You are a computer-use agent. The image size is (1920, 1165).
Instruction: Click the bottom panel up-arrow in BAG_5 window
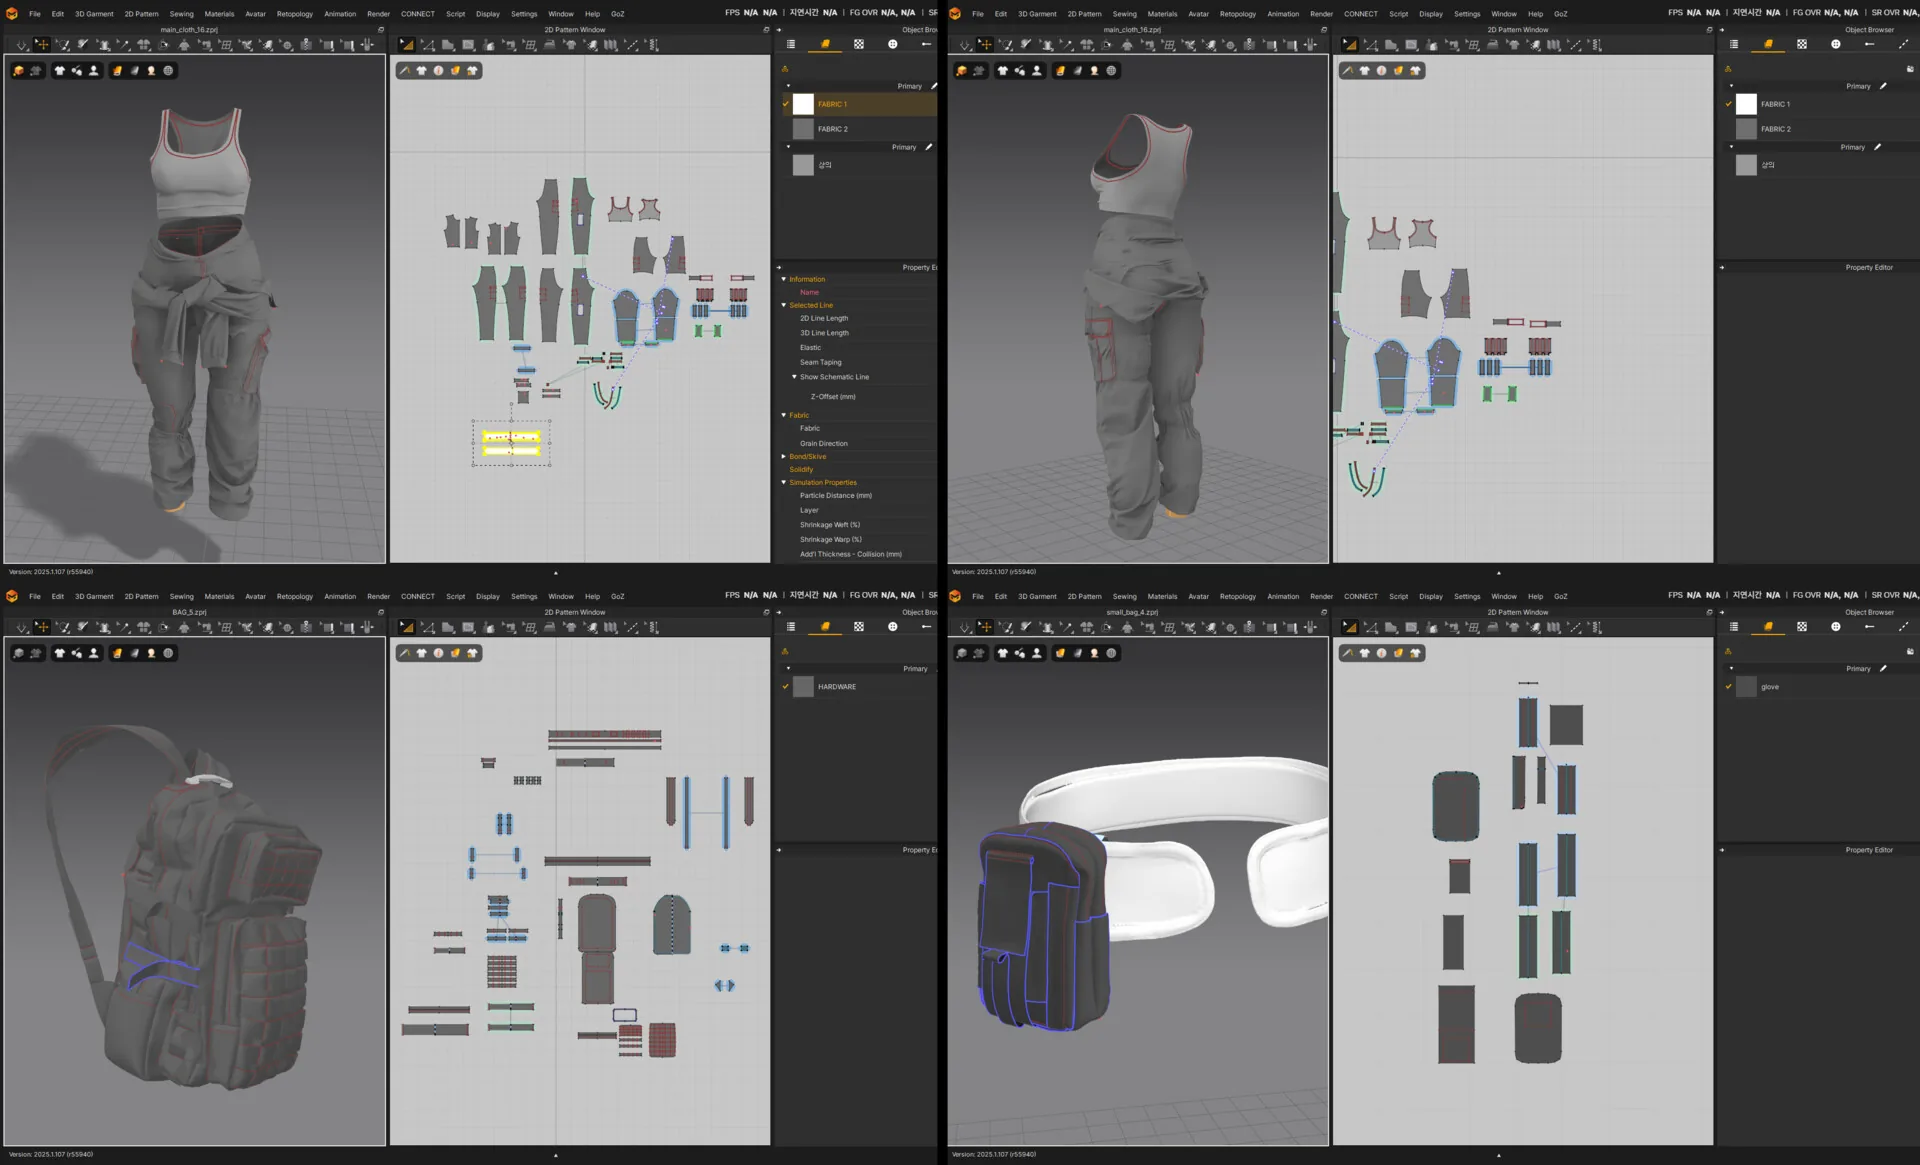(x=556, y=1155)
